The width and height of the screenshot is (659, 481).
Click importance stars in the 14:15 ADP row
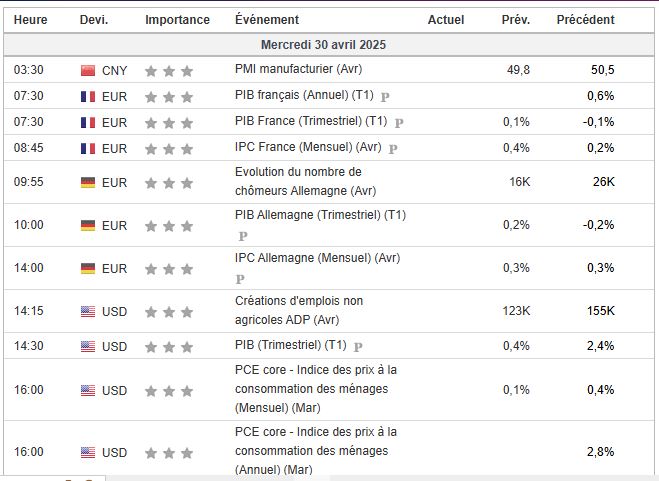coord(168,312)
